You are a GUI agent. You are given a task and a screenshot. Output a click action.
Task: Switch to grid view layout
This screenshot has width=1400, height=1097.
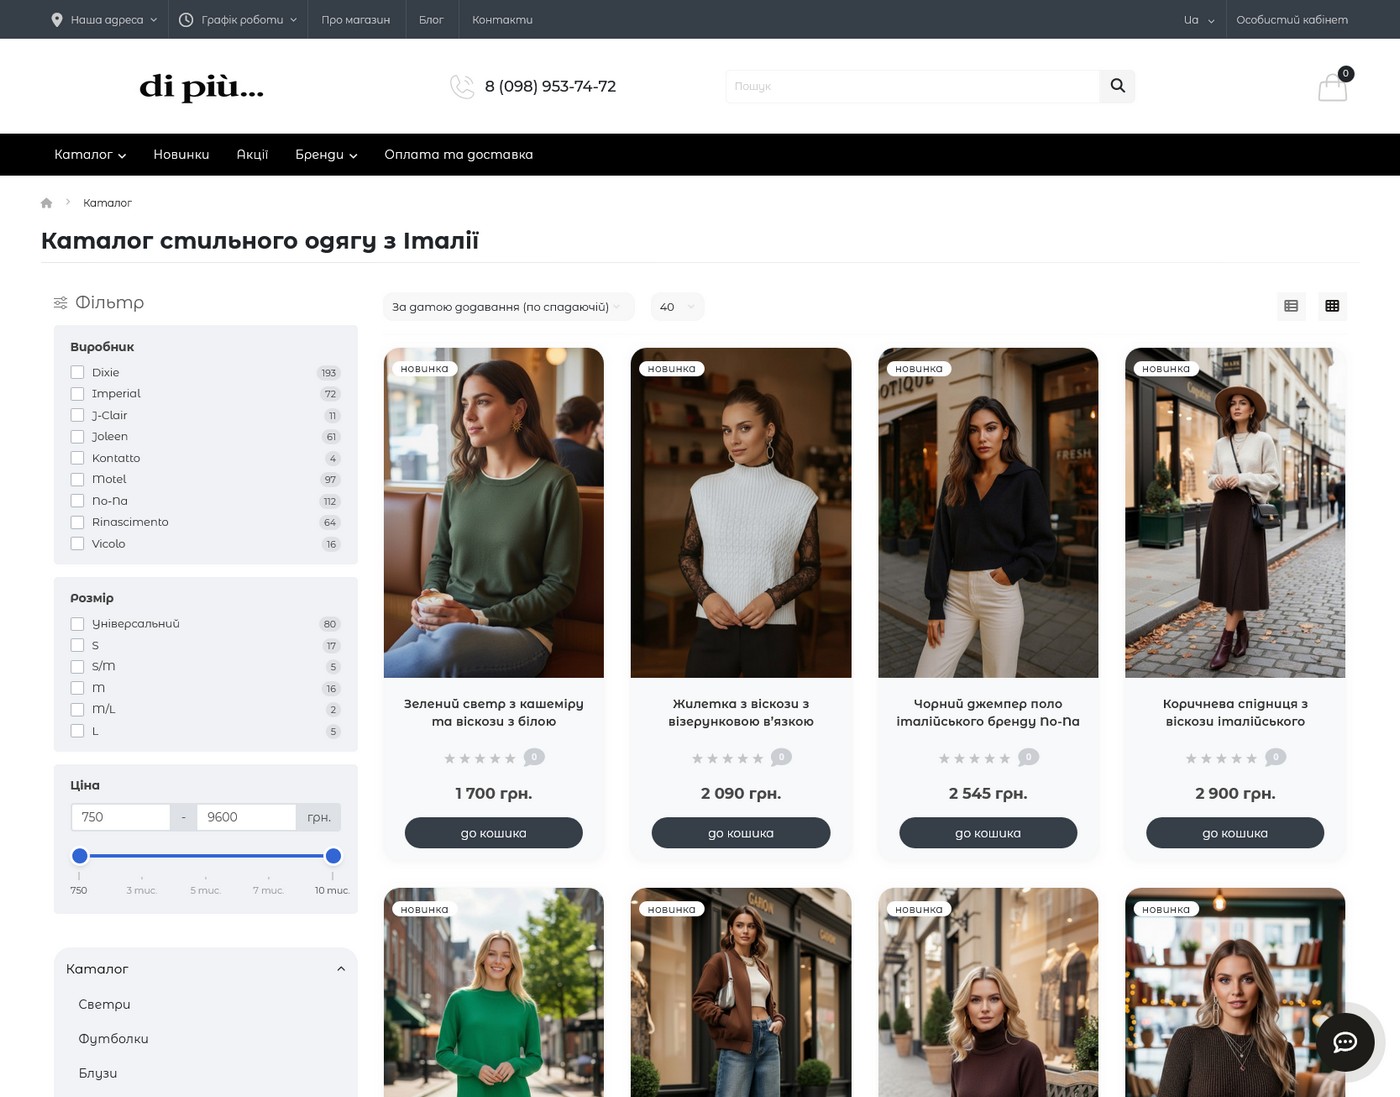click(x=1332, y=306)
